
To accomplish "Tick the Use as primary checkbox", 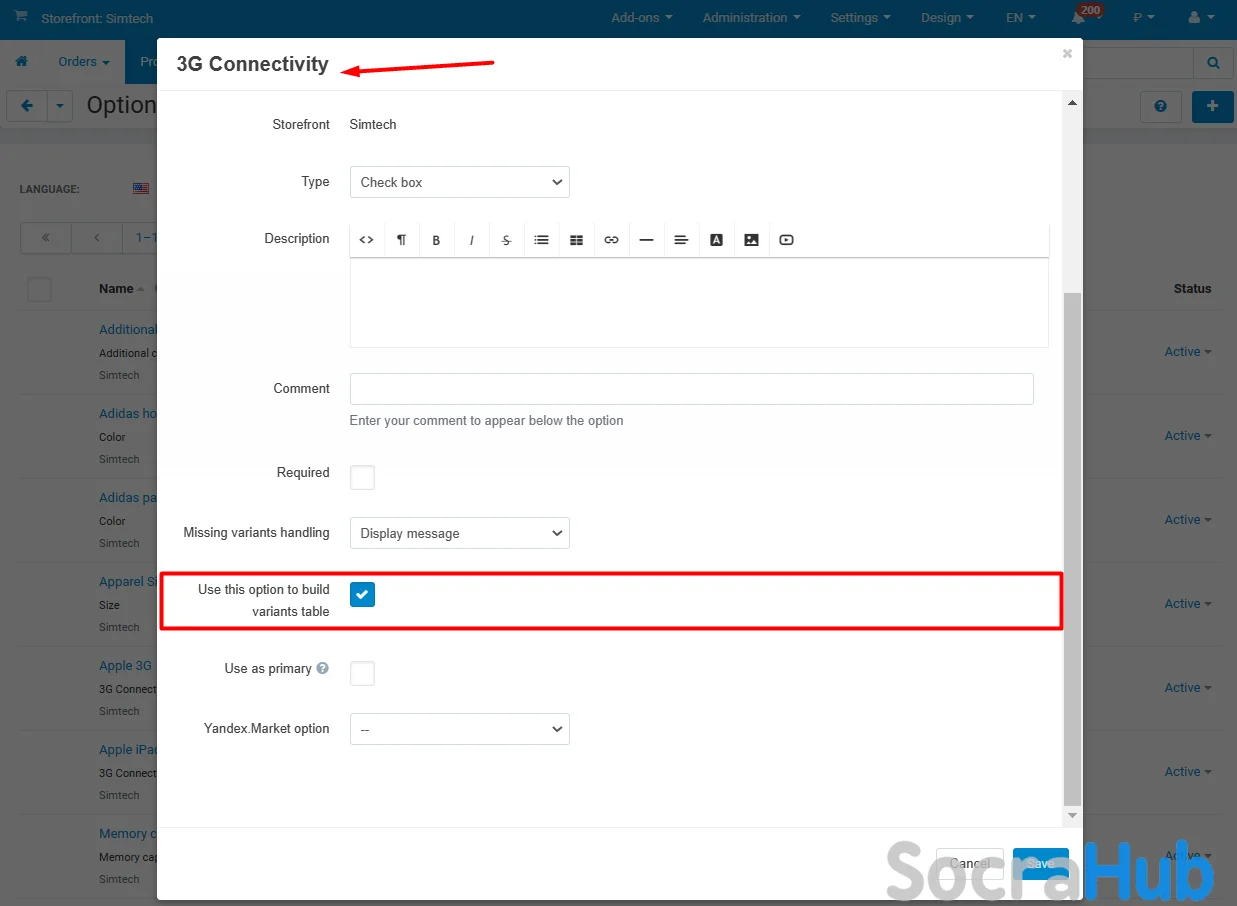I will [x=362, y=673].
